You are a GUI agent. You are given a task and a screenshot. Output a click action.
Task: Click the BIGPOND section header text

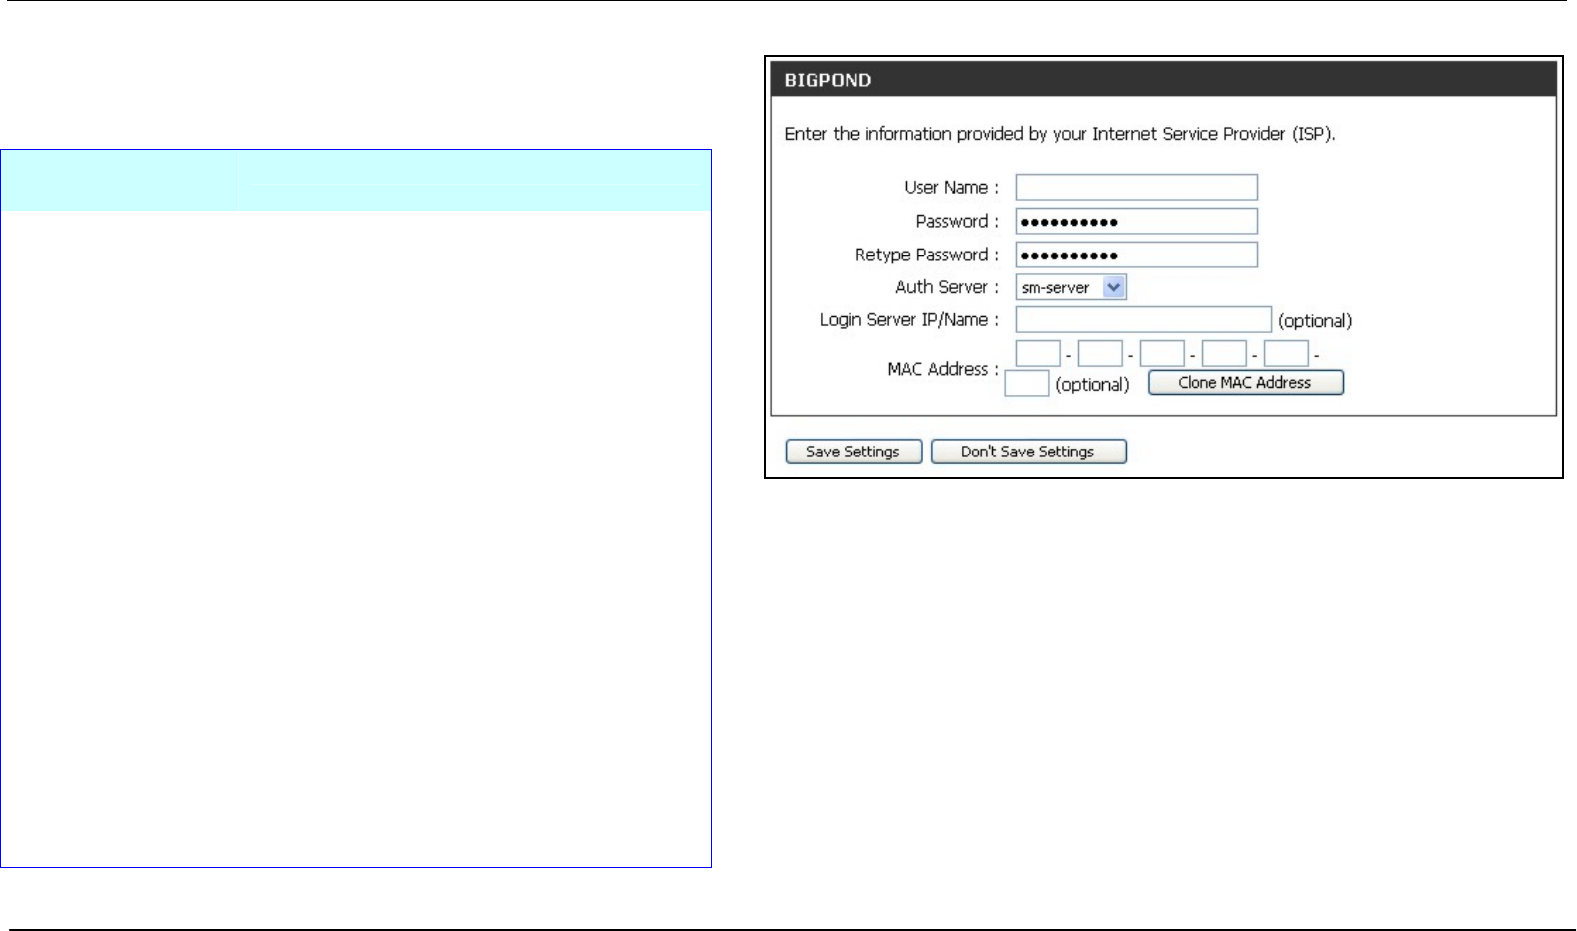[828, 80]
